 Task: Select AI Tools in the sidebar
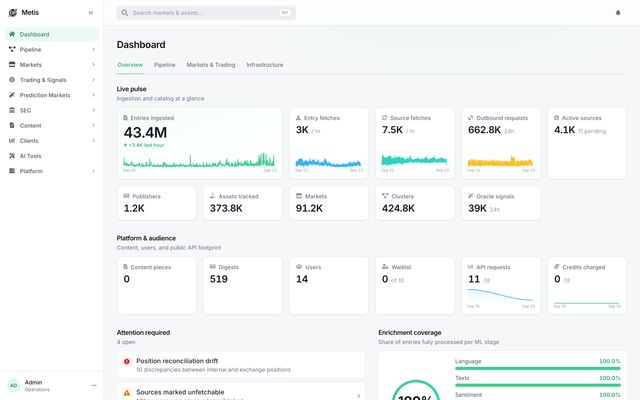(51, 156)
